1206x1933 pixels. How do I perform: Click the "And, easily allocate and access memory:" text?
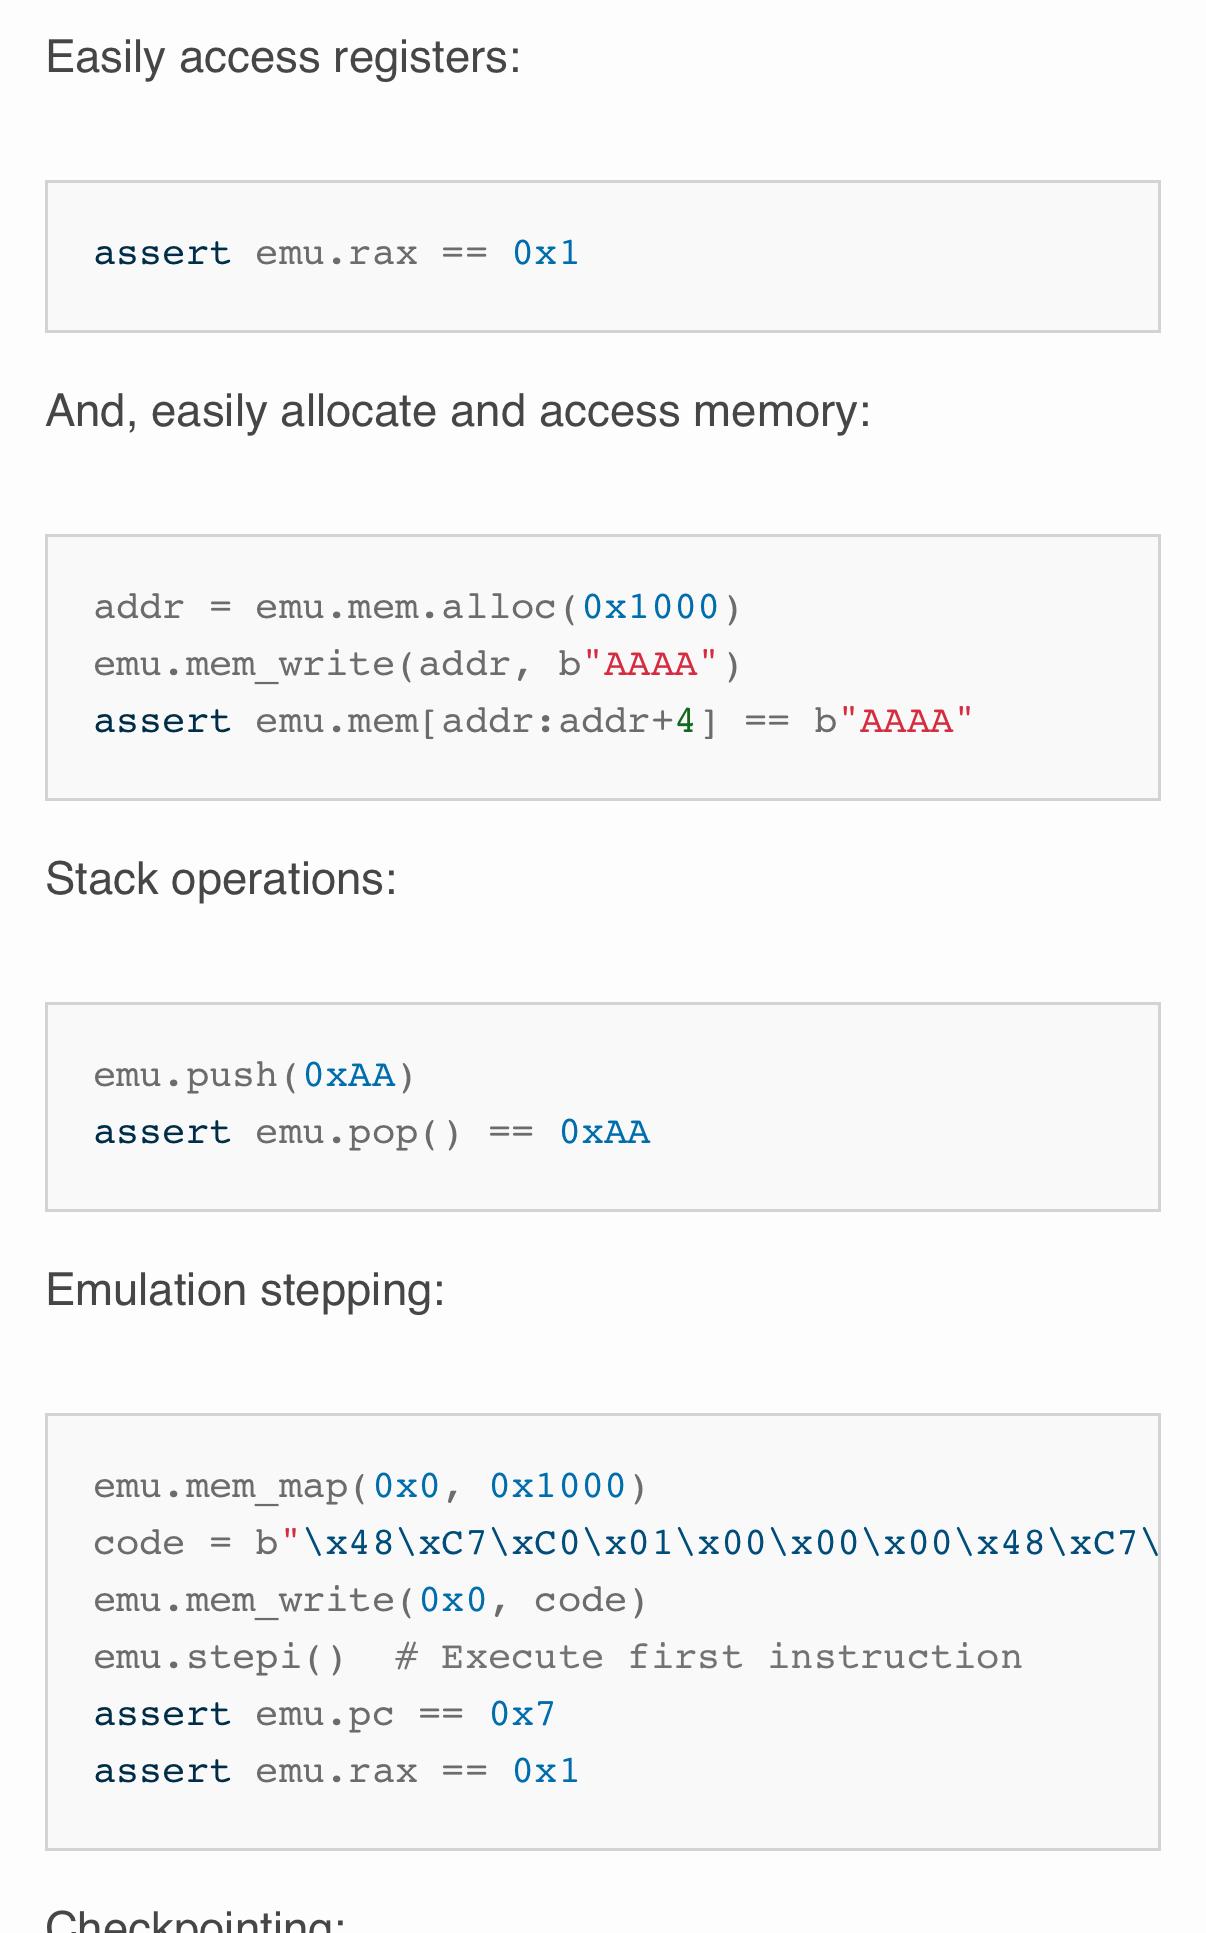click(458, 412)
